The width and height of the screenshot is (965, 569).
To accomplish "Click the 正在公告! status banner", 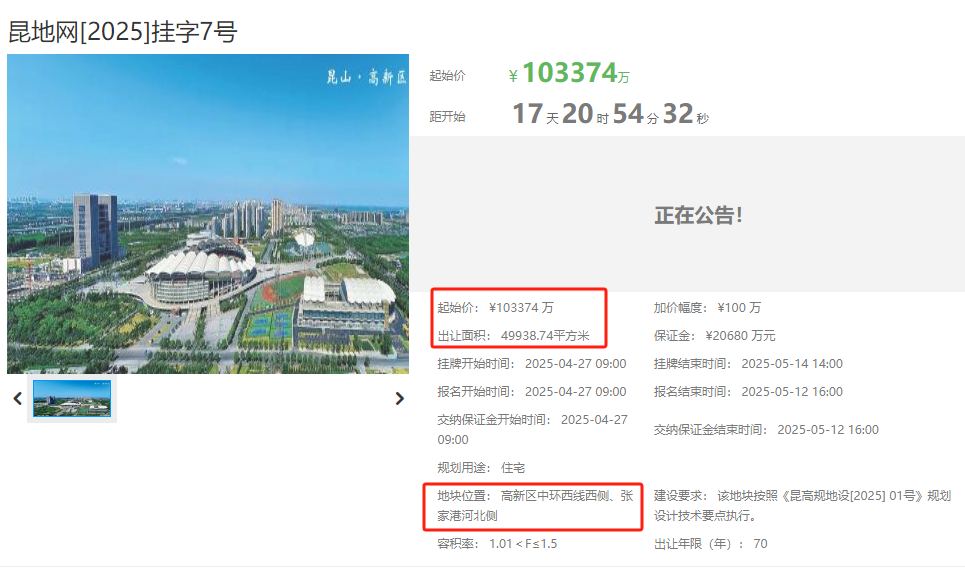I will (x=699, y=215).
